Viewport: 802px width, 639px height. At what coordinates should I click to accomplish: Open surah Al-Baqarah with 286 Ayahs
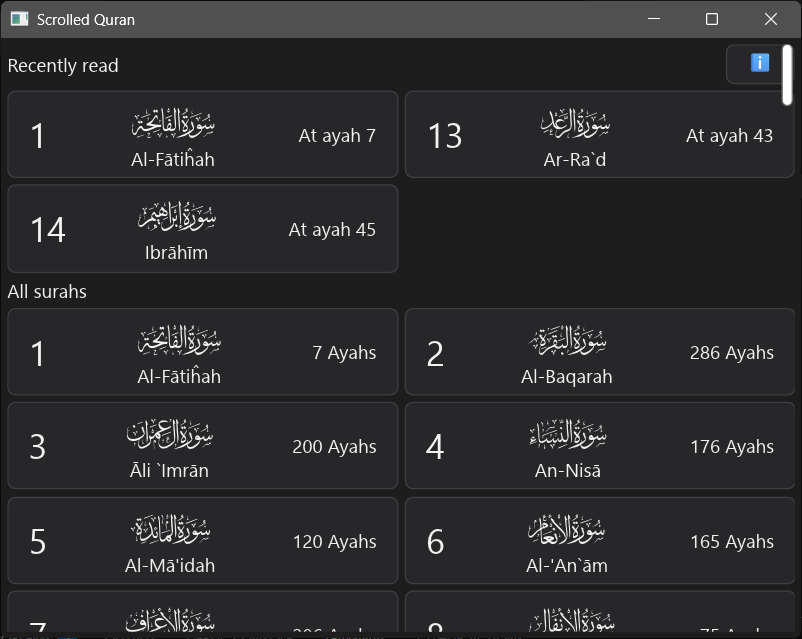598,352
